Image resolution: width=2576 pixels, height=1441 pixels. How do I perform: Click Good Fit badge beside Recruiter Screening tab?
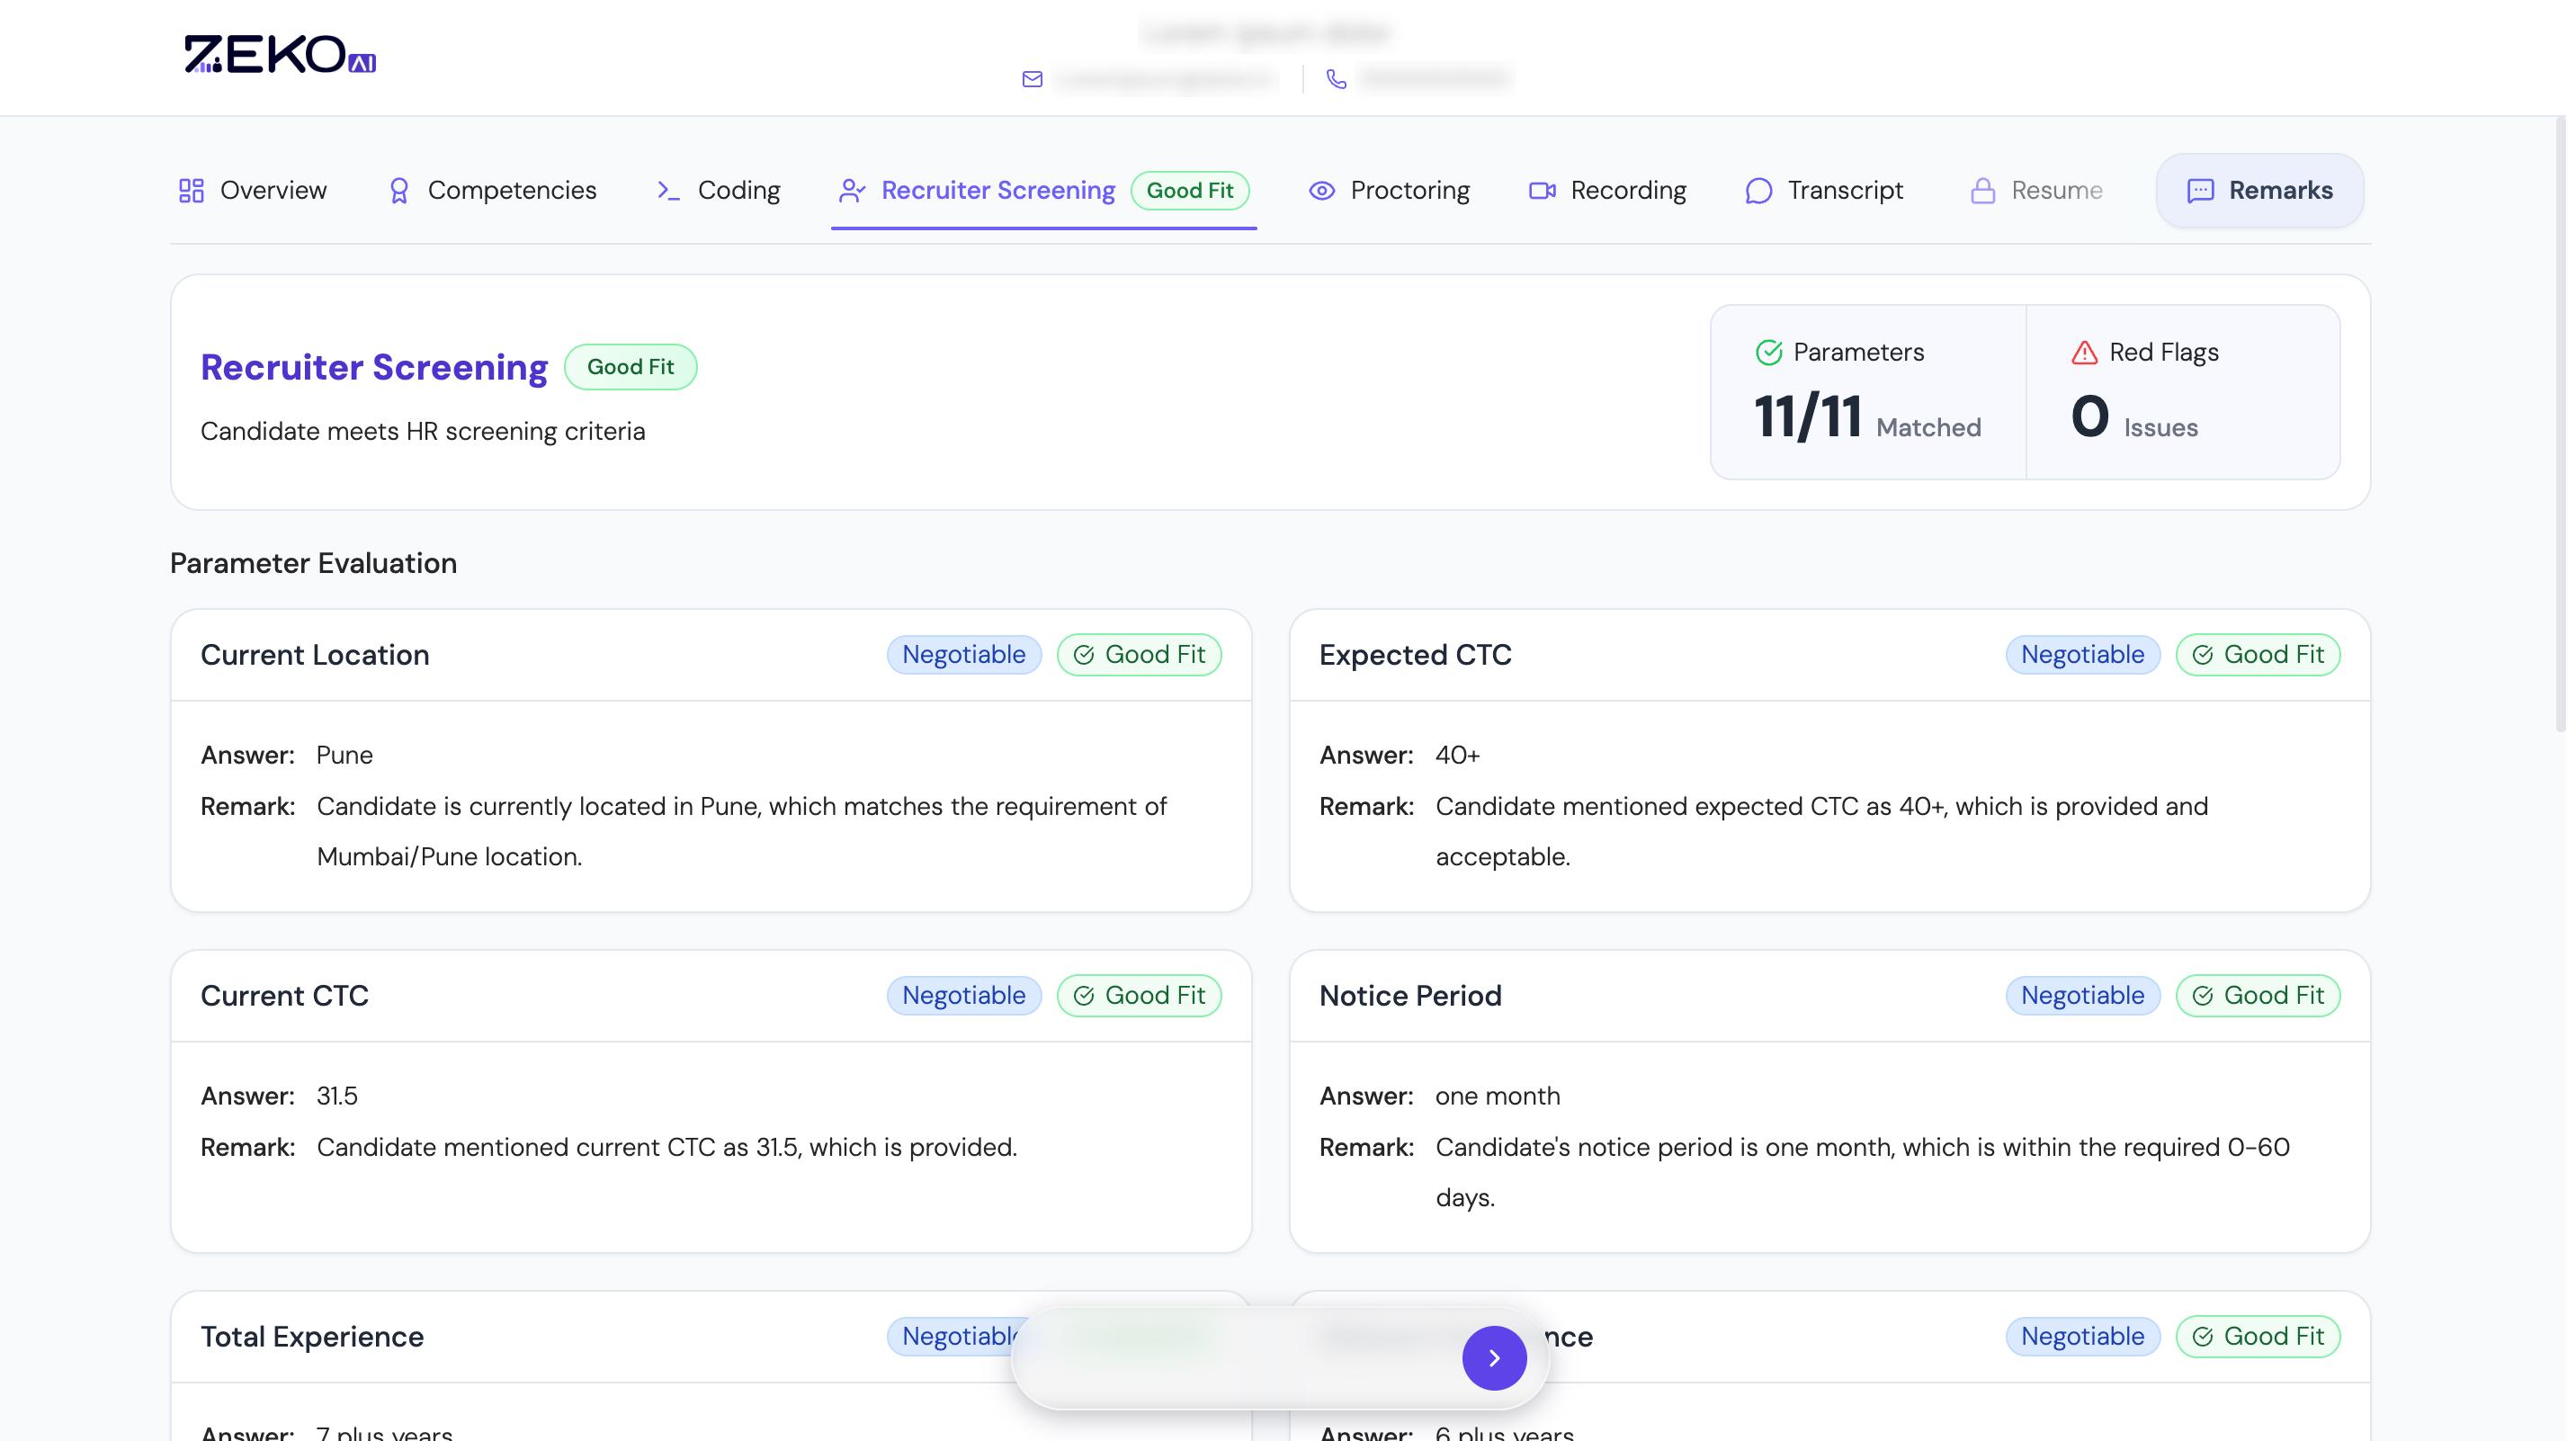tap(1189, 190)
